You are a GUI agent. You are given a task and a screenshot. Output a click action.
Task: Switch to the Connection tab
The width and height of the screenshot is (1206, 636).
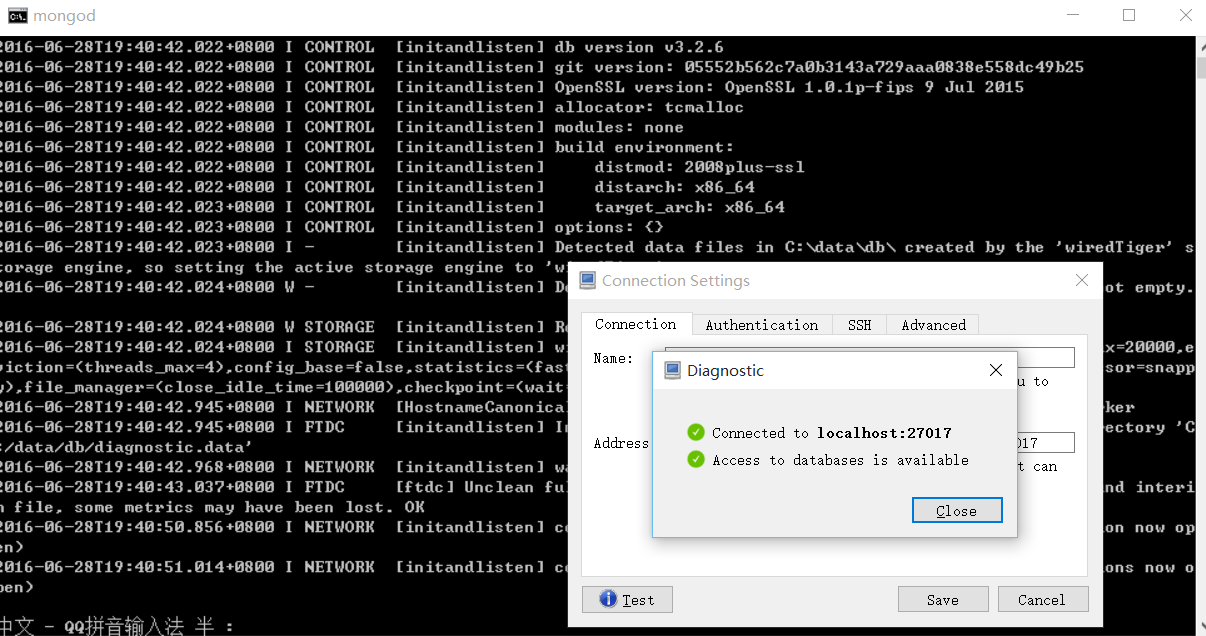(636, 324)
